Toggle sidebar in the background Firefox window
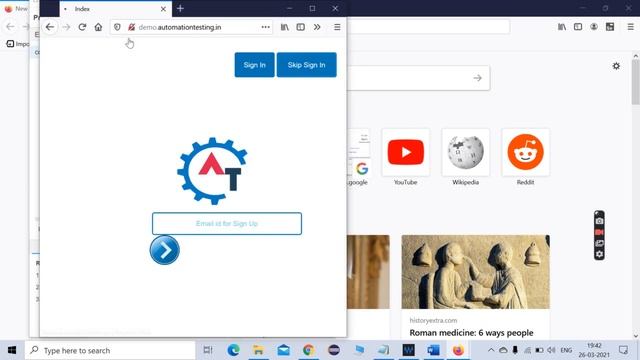This screenshot has height=360, width=640. coord(578,27)
